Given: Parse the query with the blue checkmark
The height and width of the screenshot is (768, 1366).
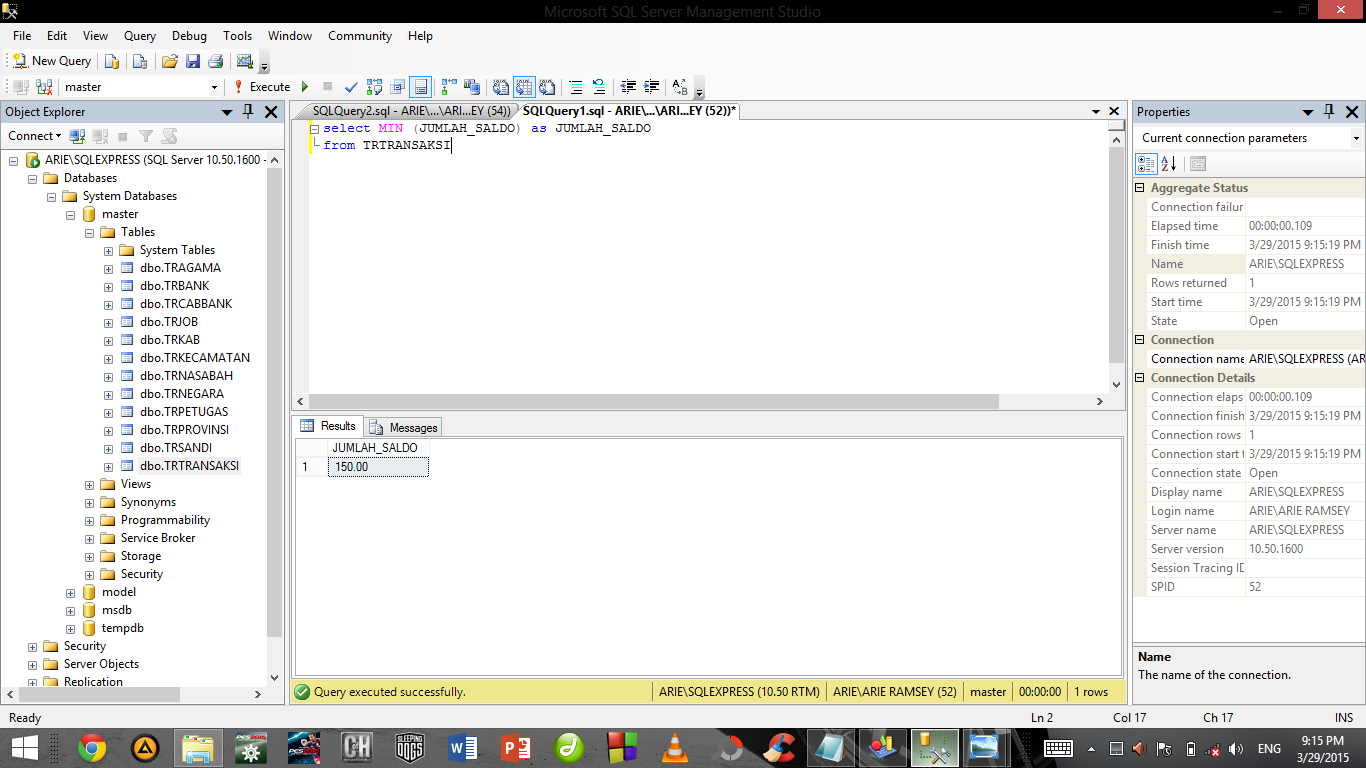Looking at the screenshot, I should [351, 87].
